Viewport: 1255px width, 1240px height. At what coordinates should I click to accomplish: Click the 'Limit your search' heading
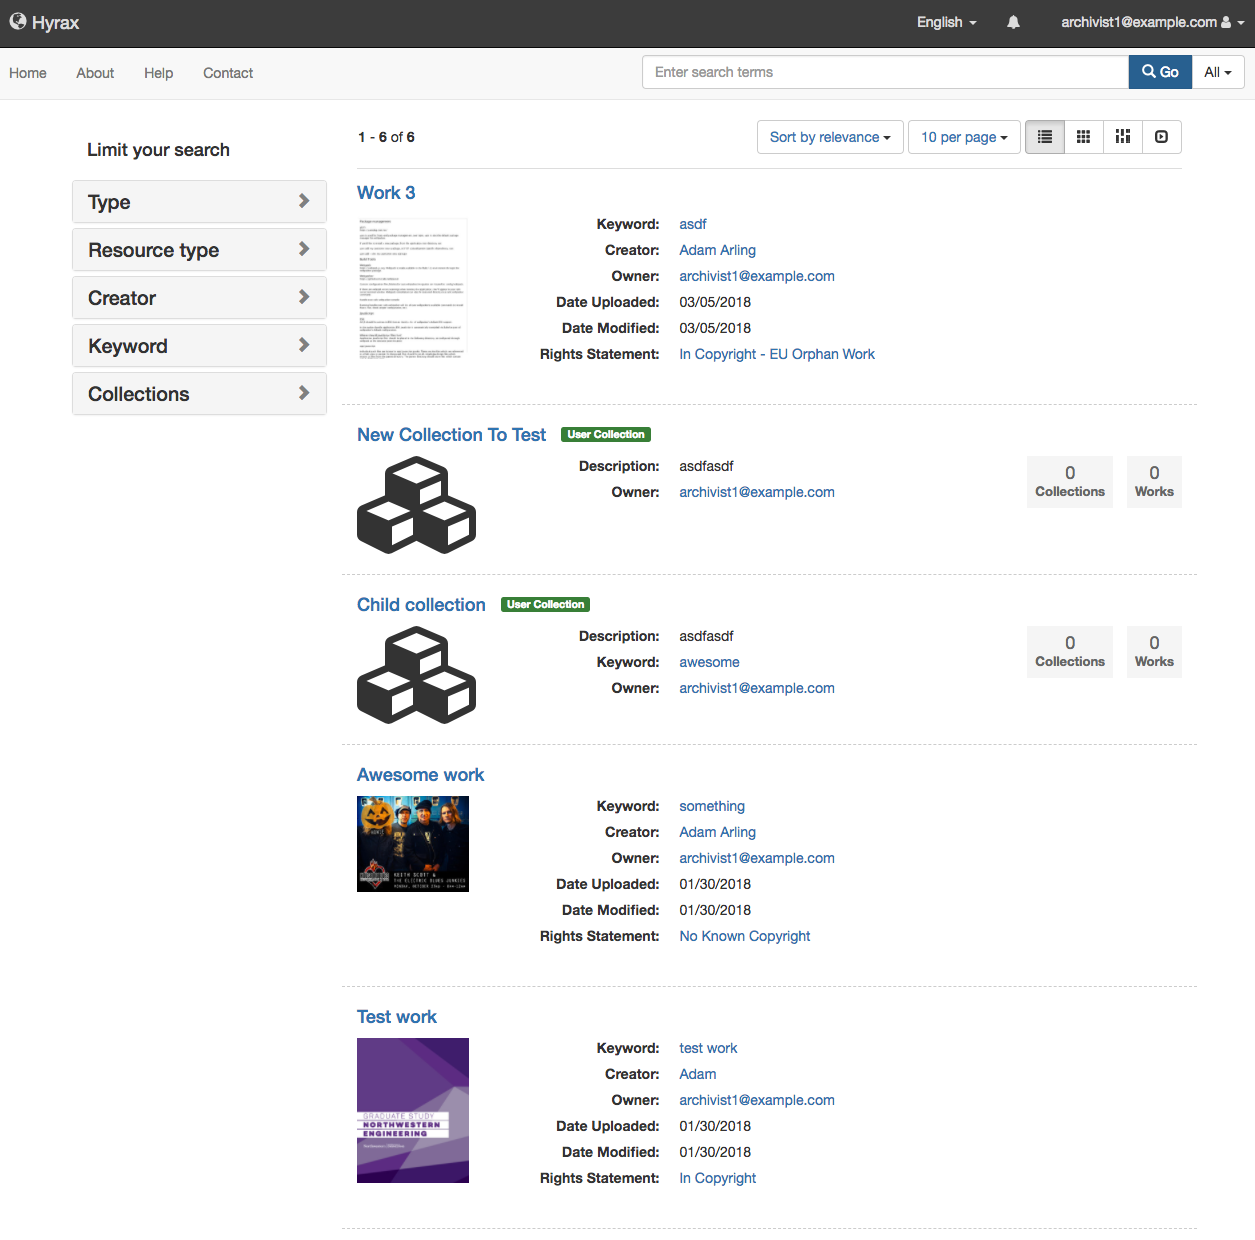click(x=158, y=150)
